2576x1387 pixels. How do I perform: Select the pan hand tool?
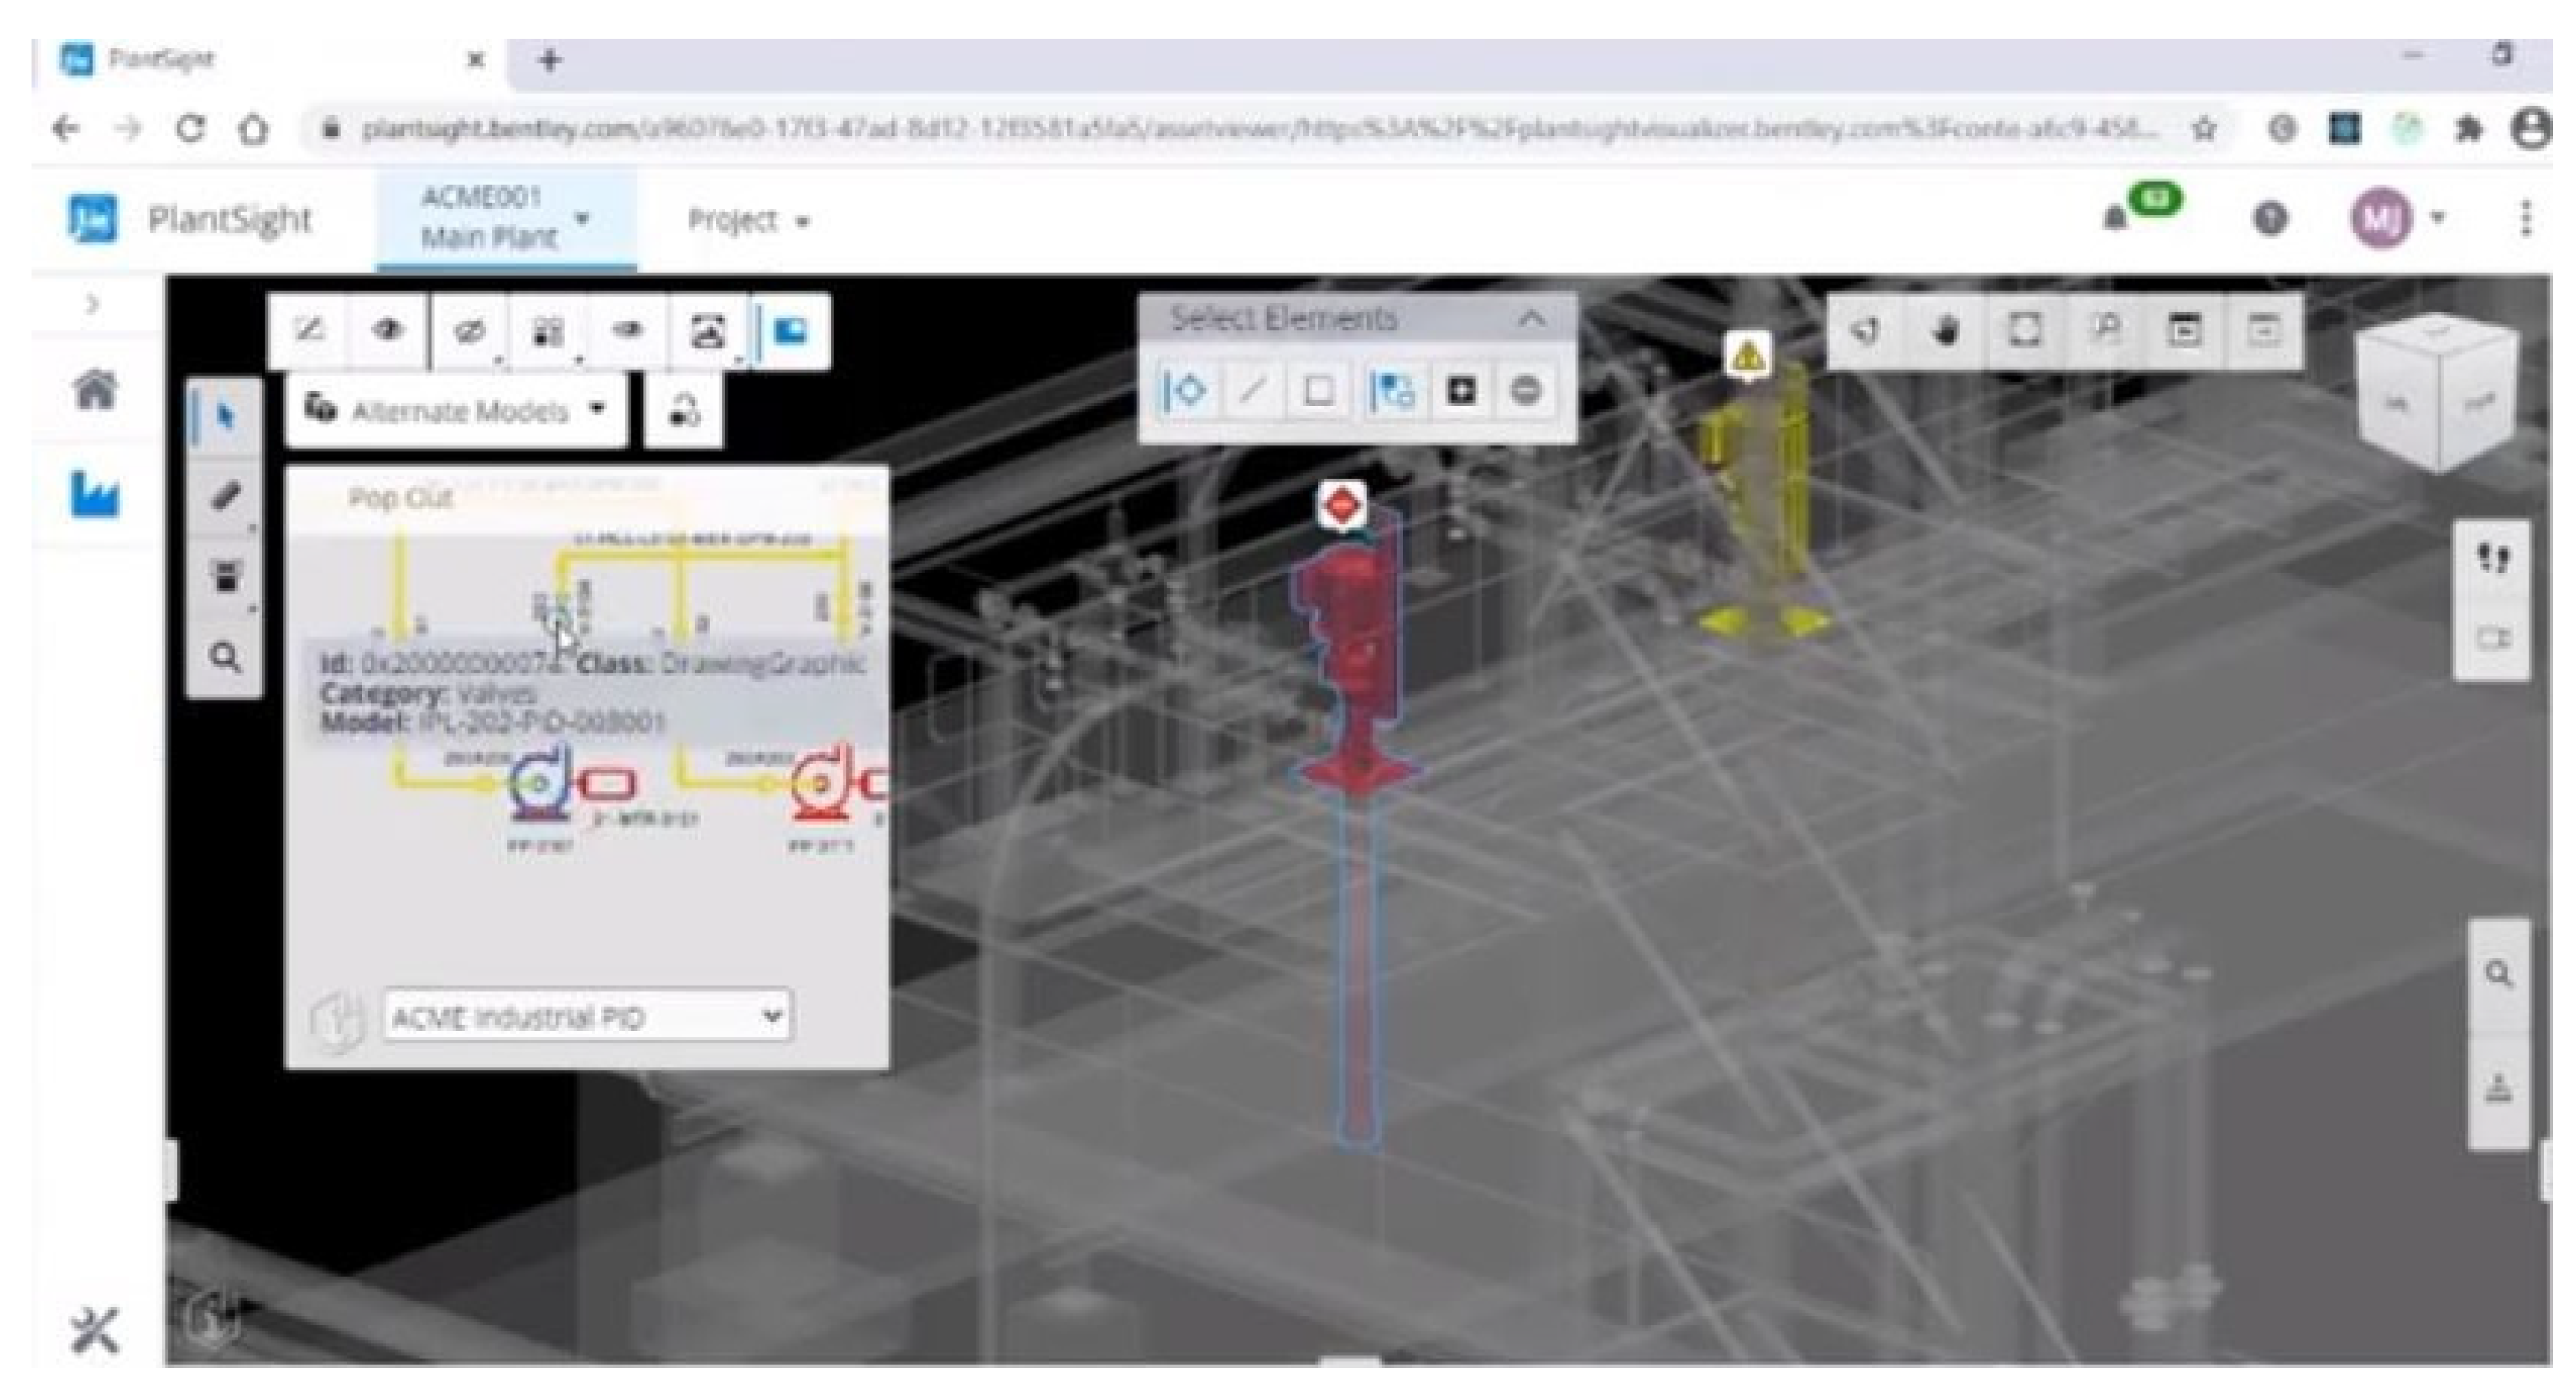tap(1945, 331)
